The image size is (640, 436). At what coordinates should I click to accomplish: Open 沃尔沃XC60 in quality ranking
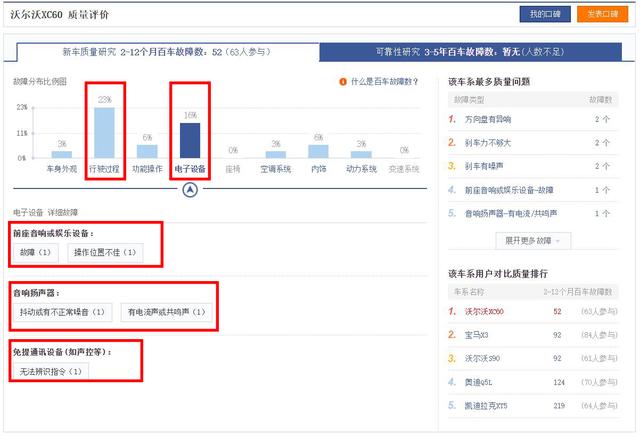[x=484, y=311]
